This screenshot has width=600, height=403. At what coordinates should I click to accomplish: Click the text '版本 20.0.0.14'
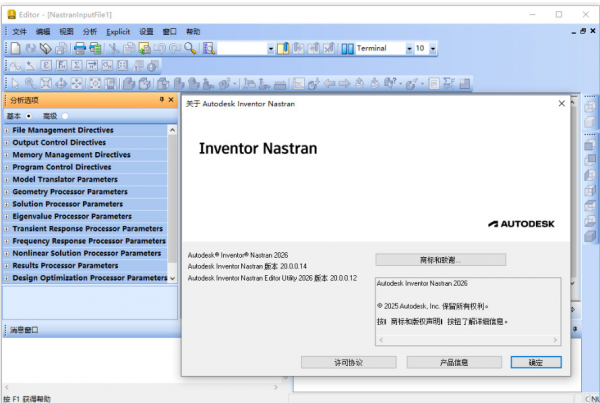click(286, 266)
